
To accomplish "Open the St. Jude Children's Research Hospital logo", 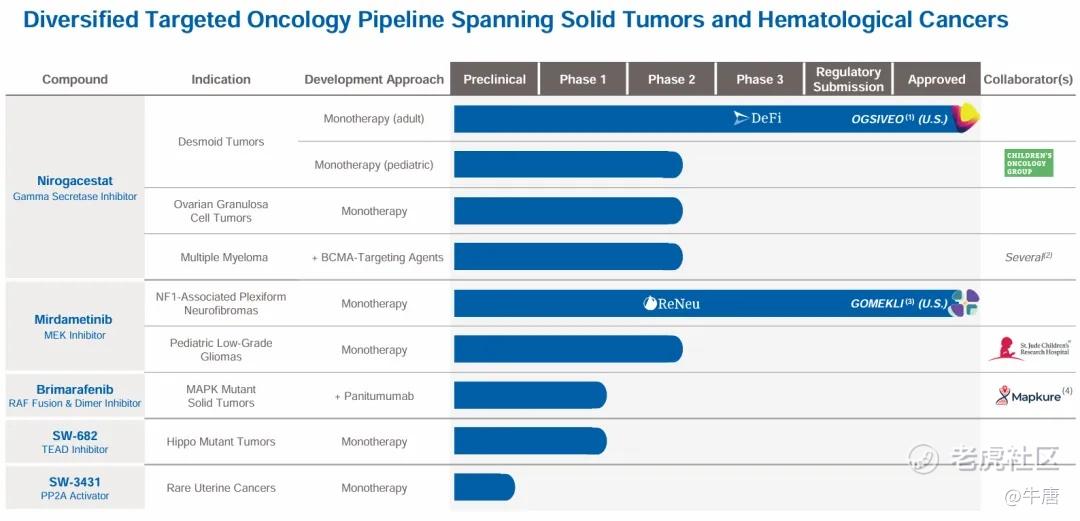I will tap(1029, 349).
